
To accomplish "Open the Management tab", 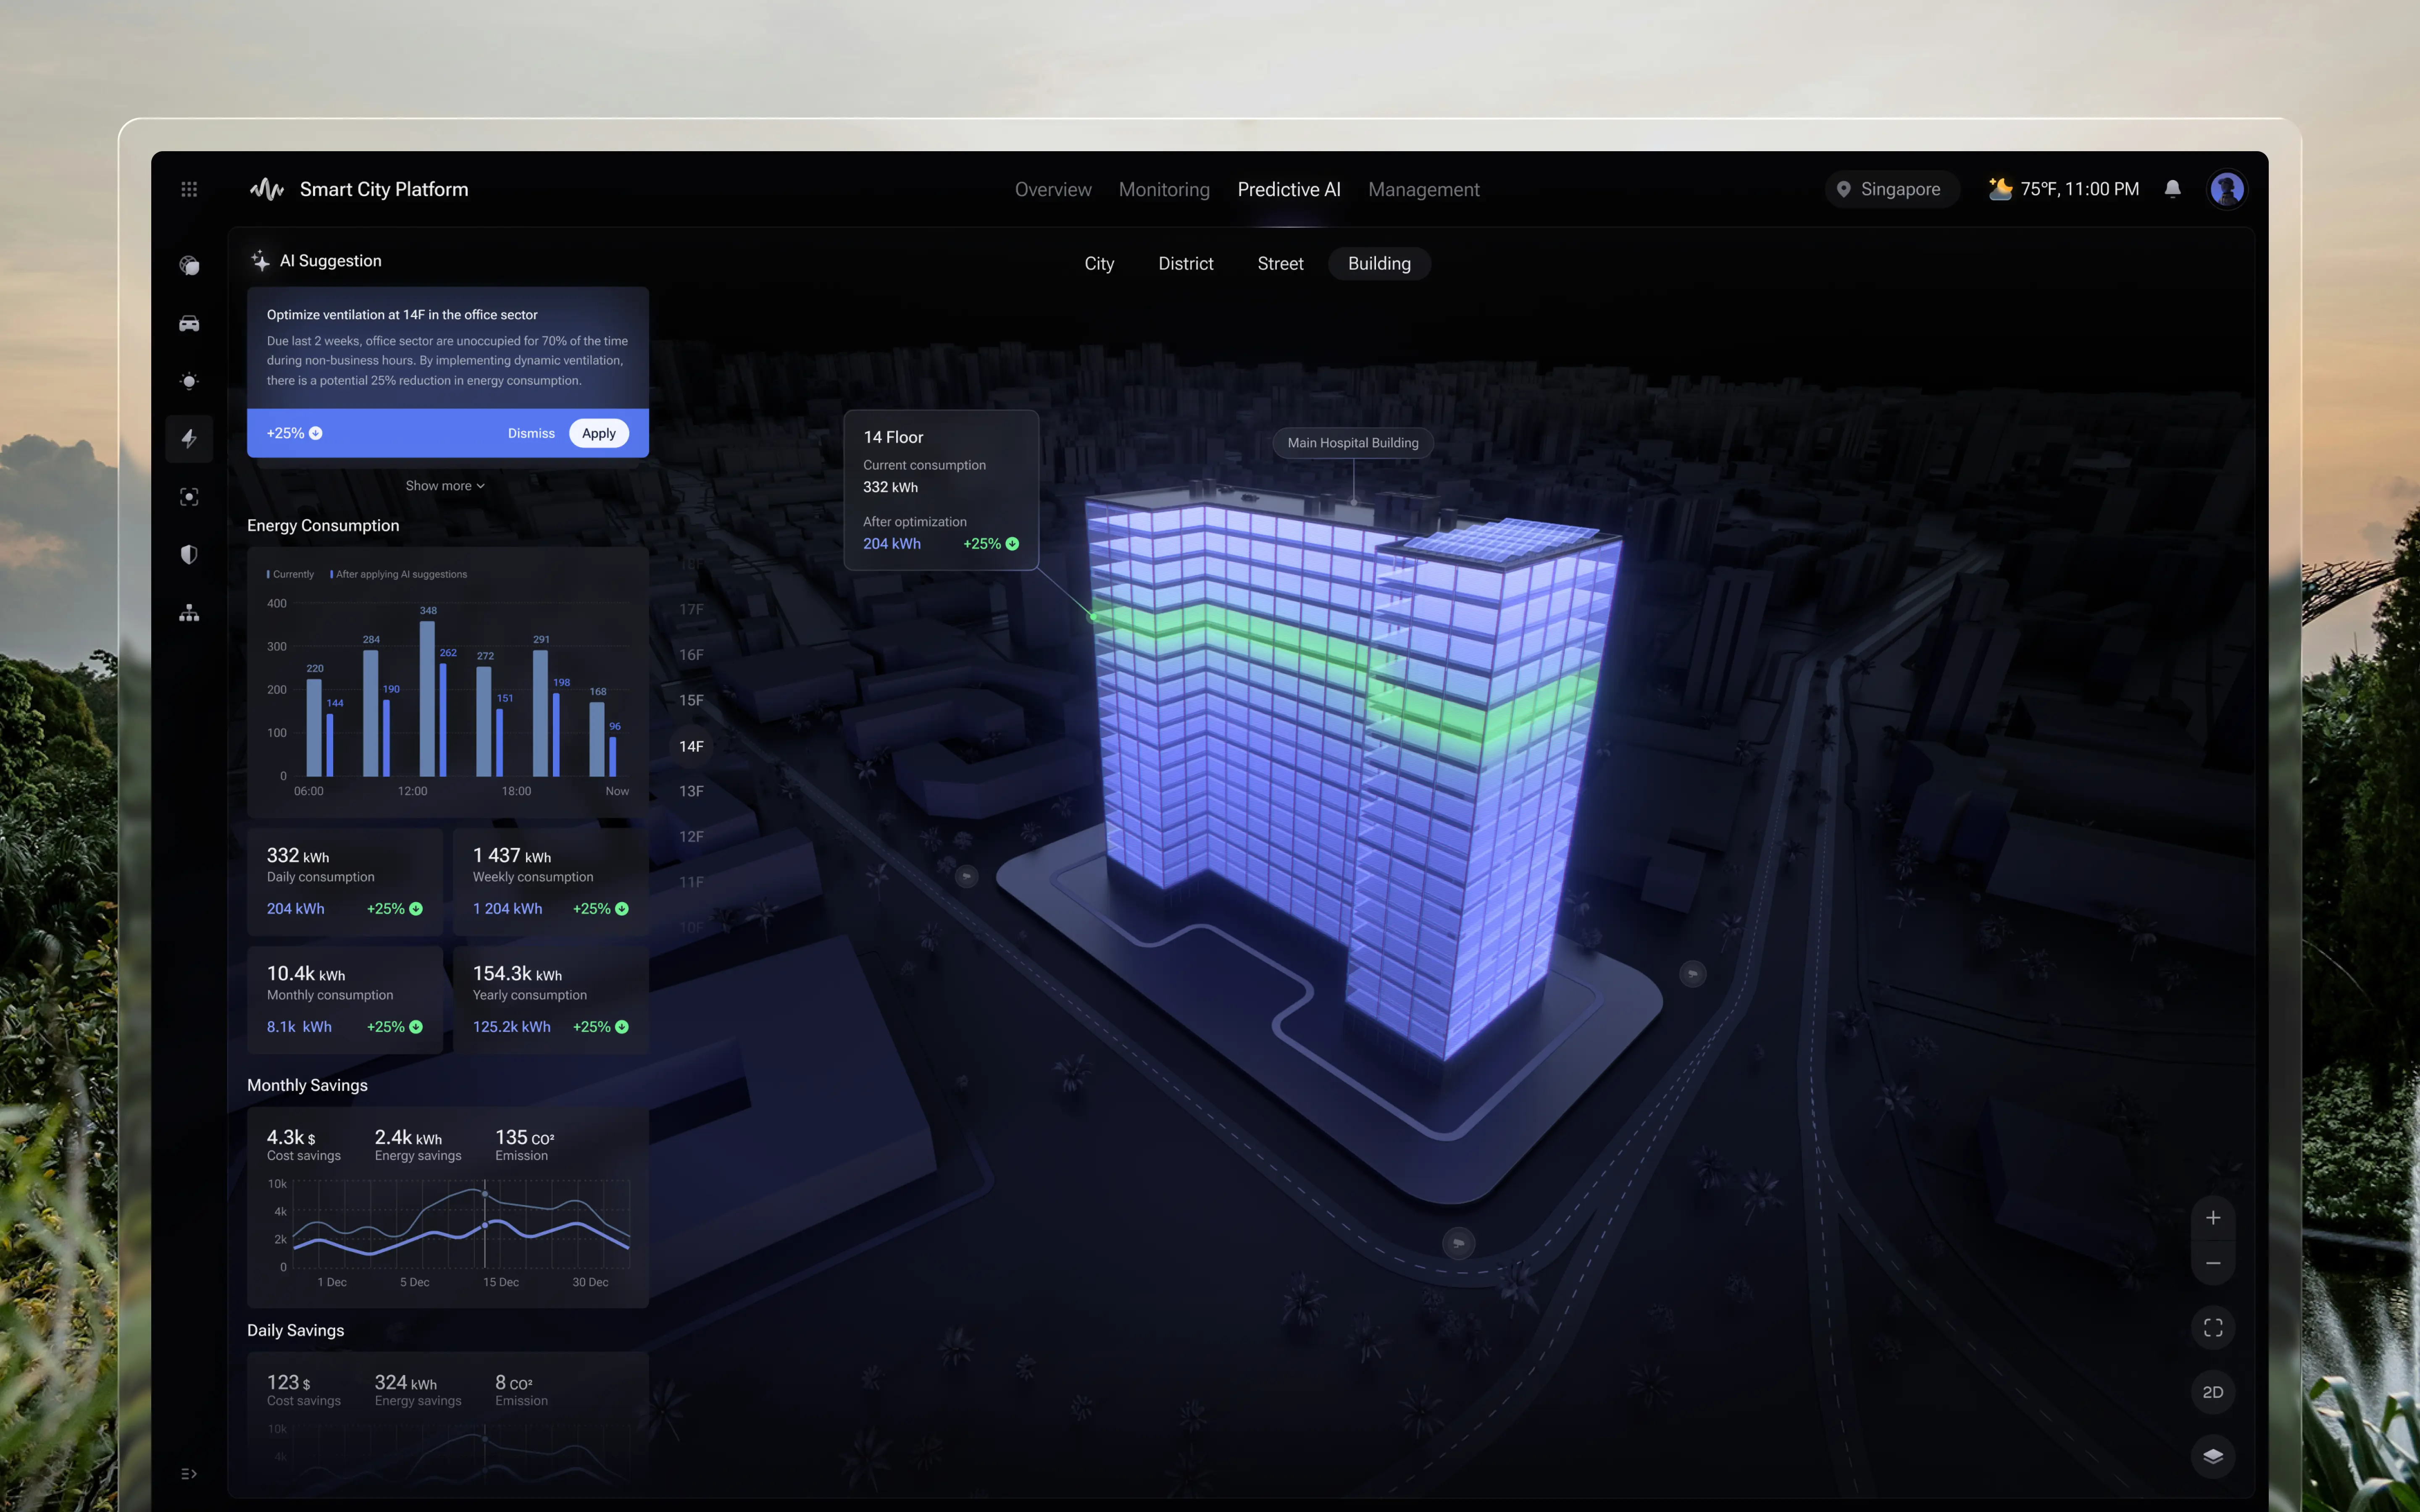I will 1424,189.
